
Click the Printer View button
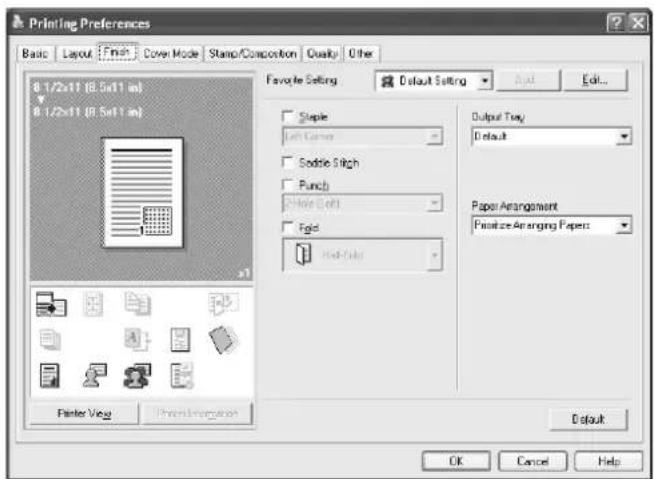pos(84,413)
